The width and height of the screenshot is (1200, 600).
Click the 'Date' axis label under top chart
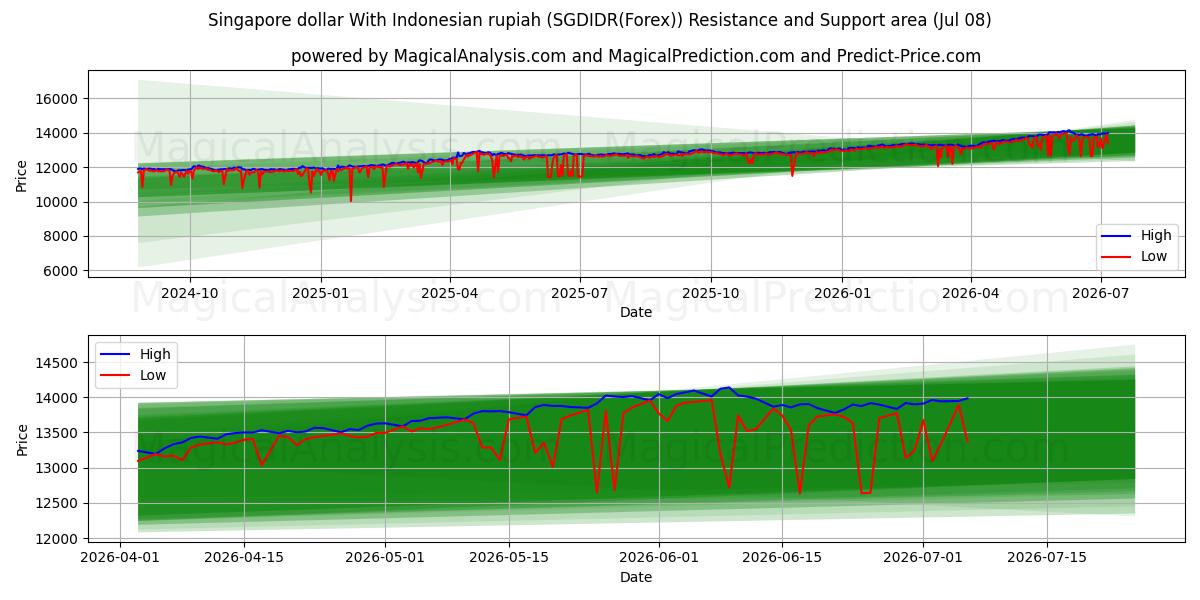point(636,313)
